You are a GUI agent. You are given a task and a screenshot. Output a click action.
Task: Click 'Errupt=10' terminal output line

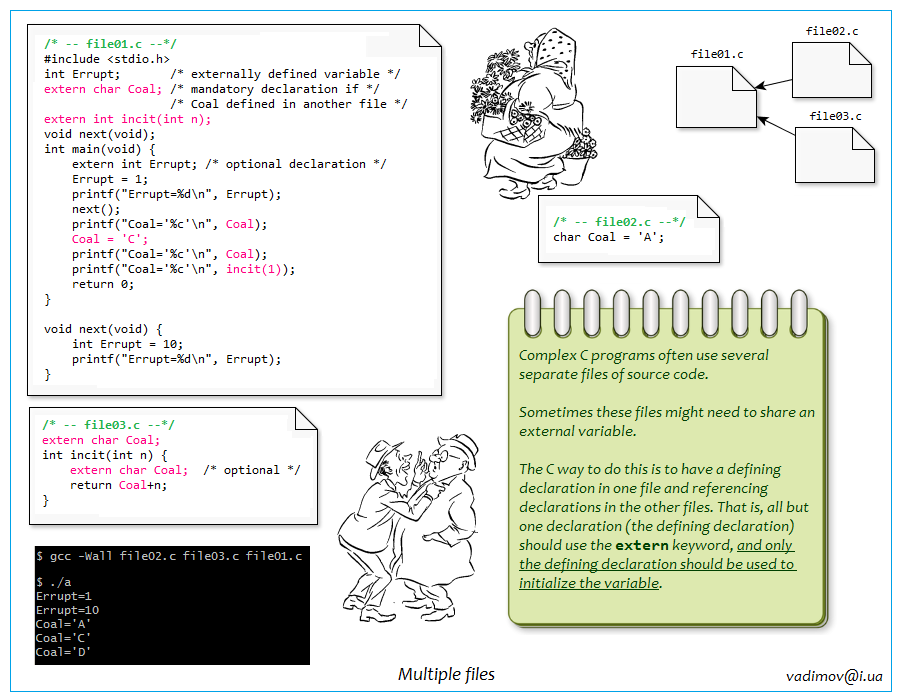(67, 610)
